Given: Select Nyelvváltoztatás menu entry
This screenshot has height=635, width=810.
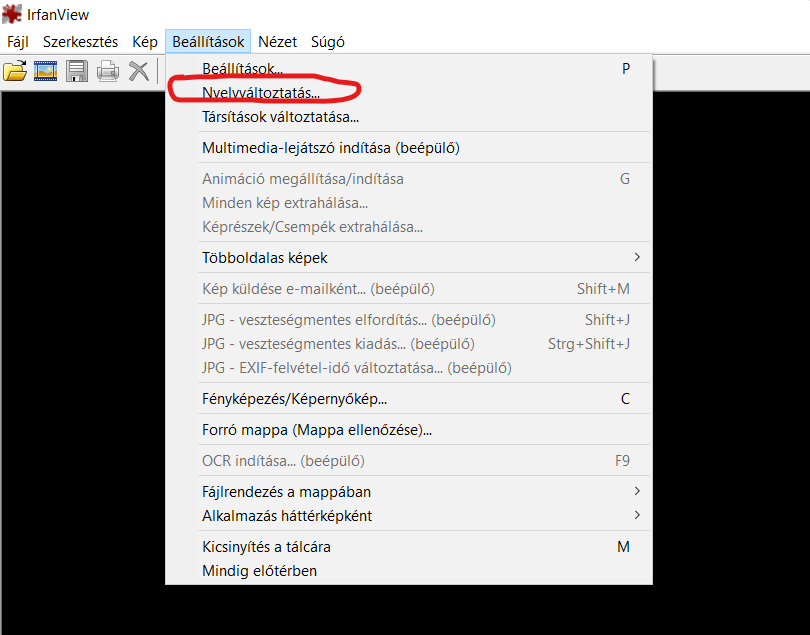Looking at the screenshot, I should click(x=261, y=93).
